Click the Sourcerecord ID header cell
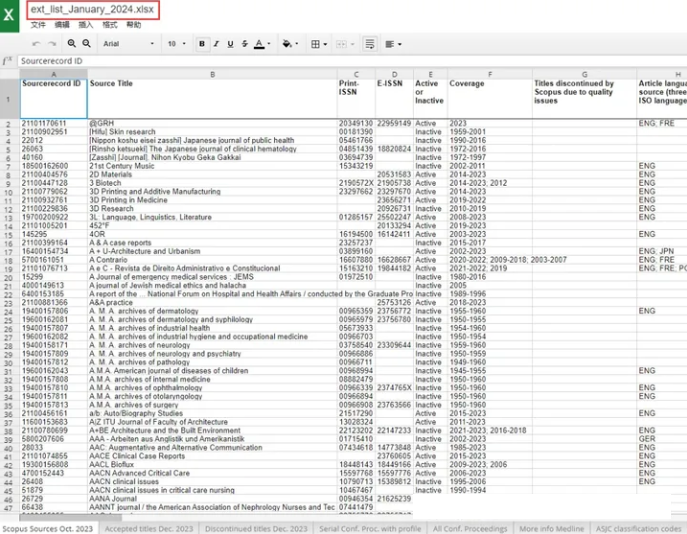687x534 pixels. (53, 99)
